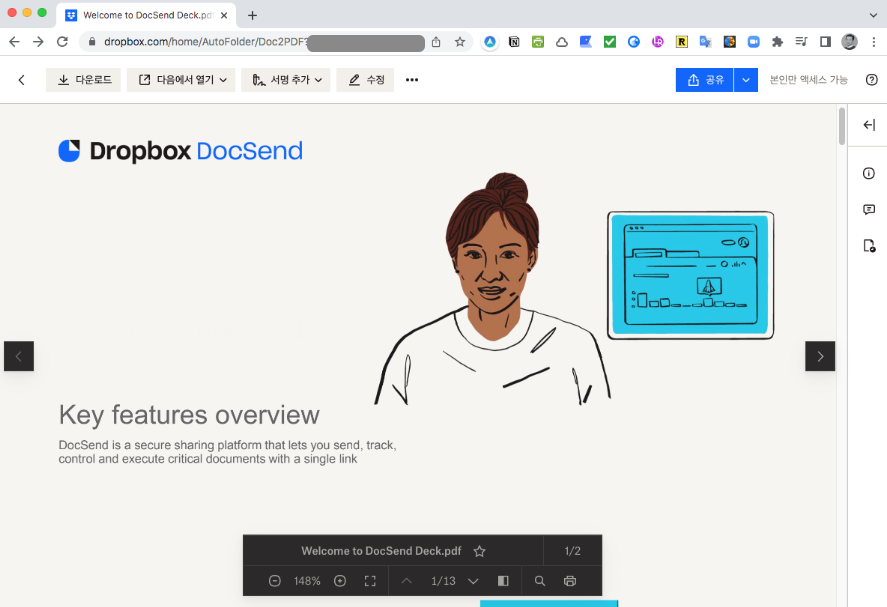Go to next file with right arrow
Viewport: 887px width, 607px height.
[820, 356]
